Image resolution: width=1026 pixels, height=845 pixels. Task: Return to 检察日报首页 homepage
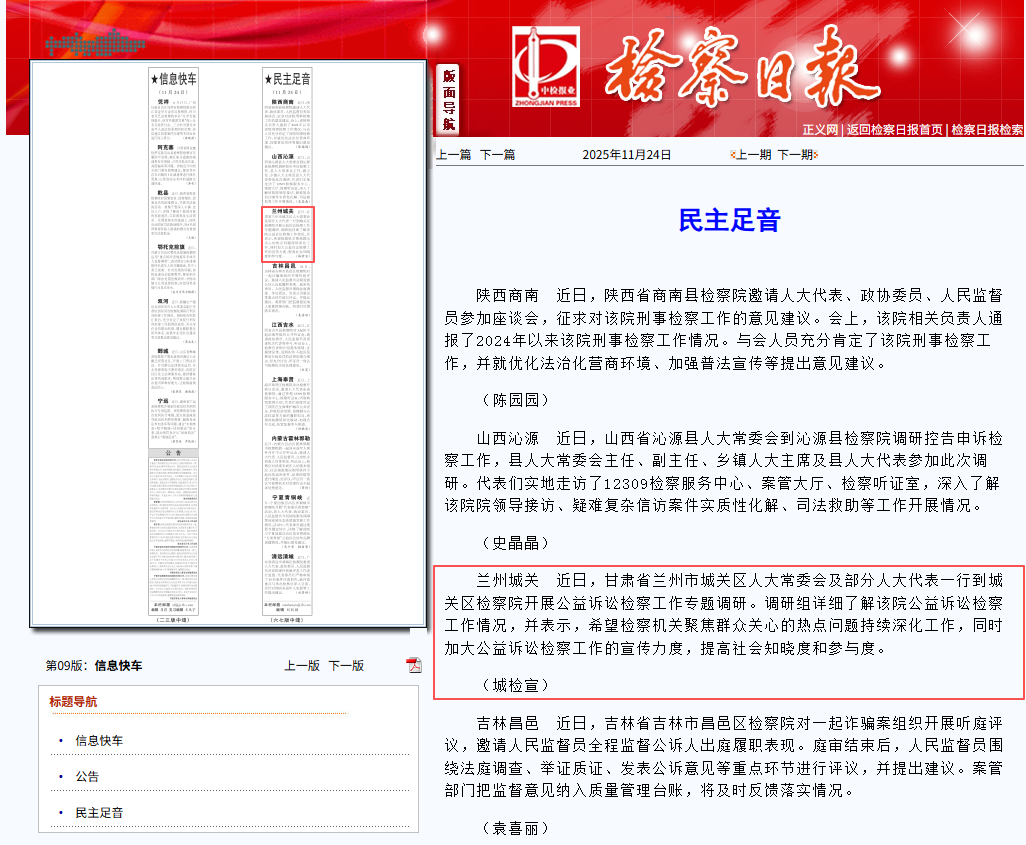tap(894, 130)
